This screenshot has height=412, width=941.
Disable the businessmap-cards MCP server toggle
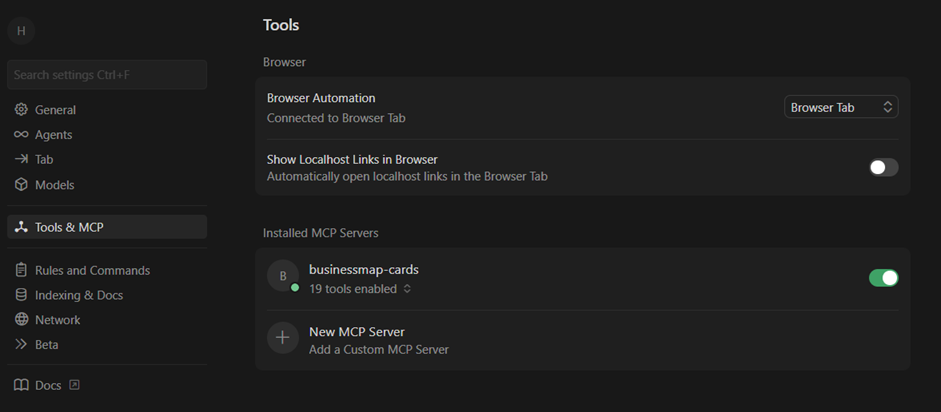pos(883,277)
